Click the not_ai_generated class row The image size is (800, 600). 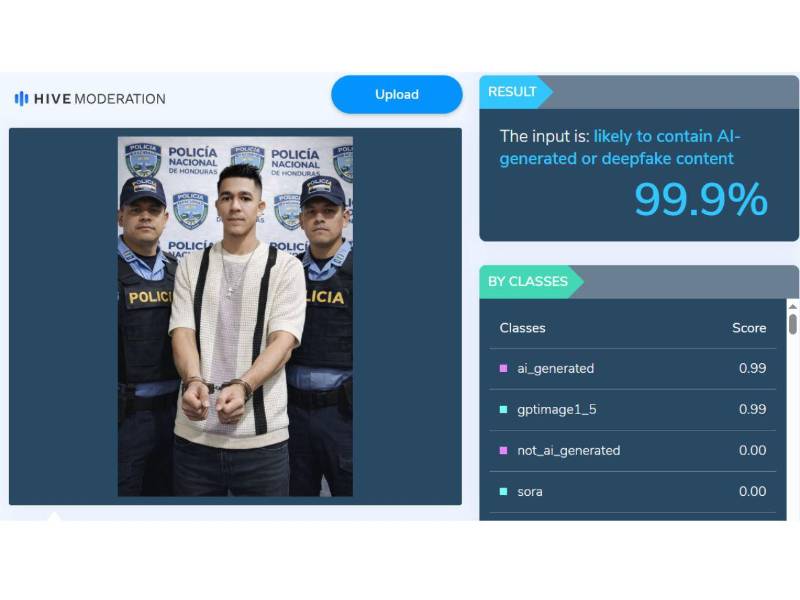coord(633,451)
